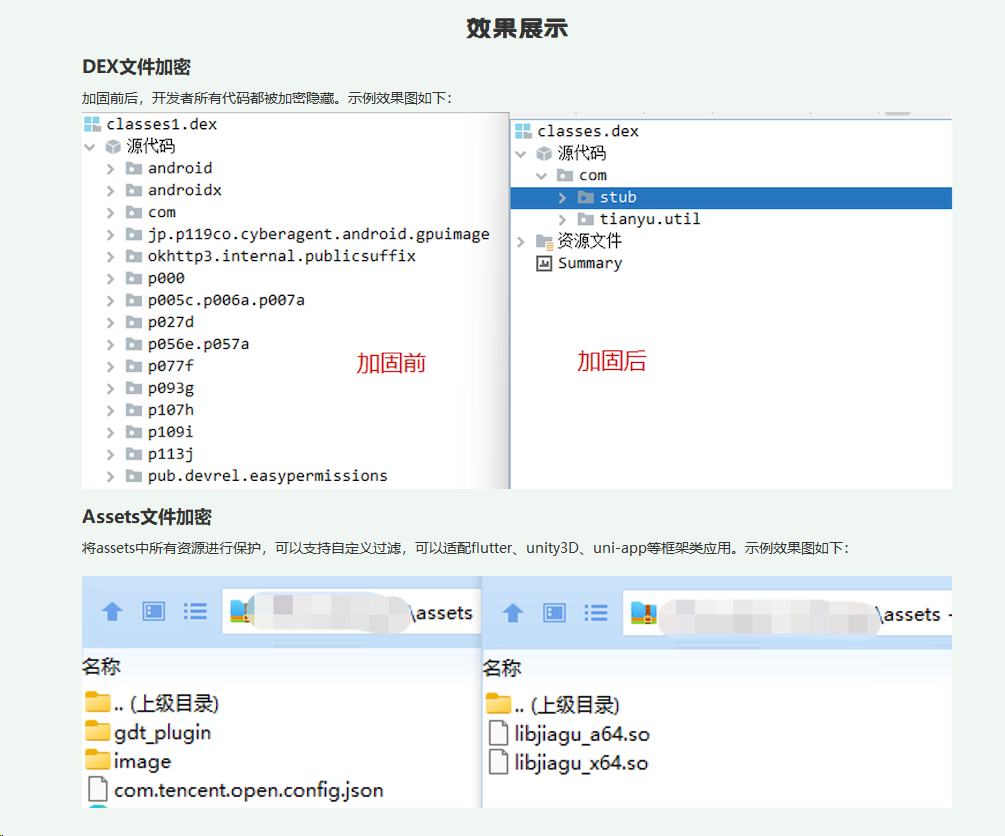This screenshot has width=1005, height=836.
Task: Collapse the com node under classes.dex
Action: coord(542,176)
